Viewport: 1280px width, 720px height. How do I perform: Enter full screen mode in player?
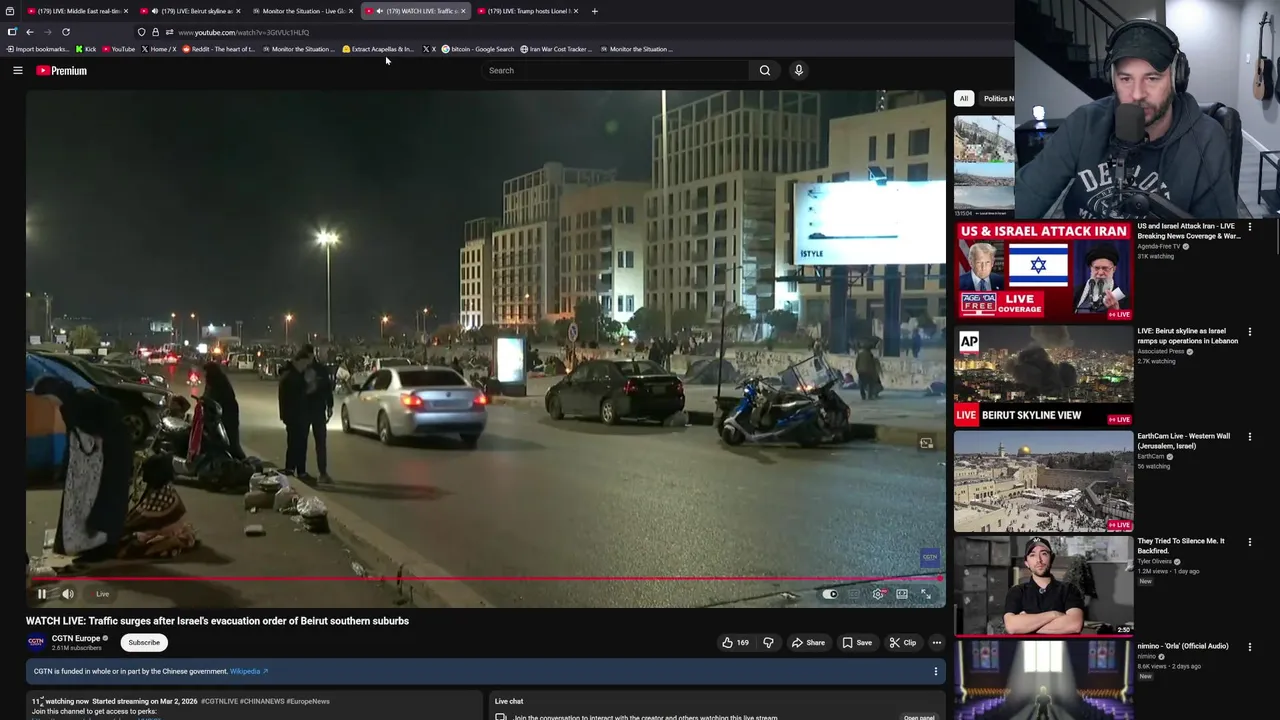(x=926, y=594)
